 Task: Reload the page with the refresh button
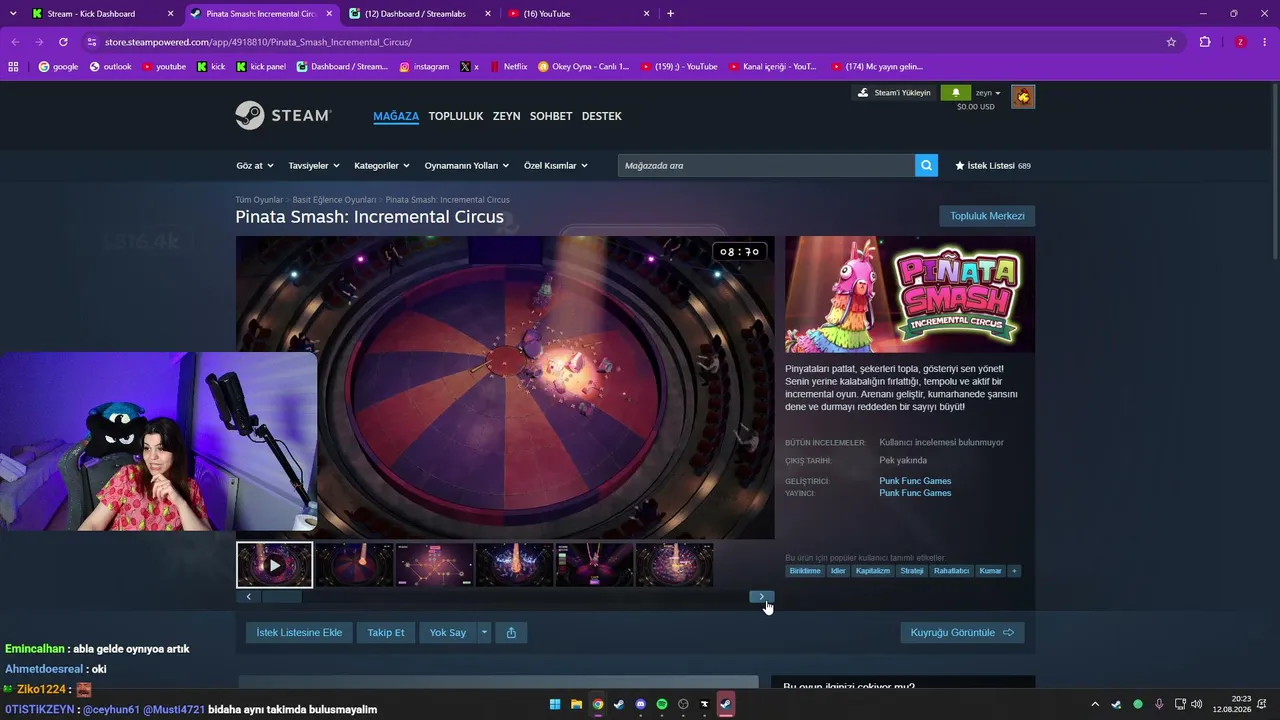63,42
